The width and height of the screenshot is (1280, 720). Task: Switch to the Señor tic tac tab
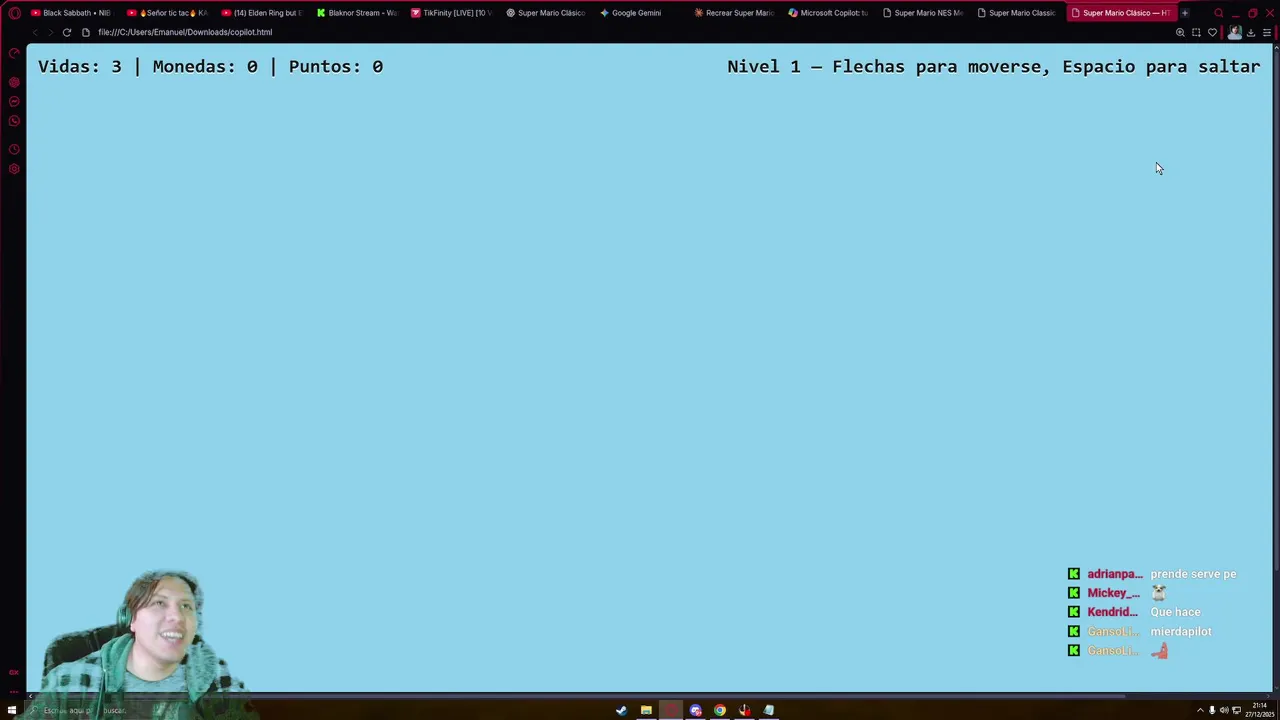point(167,13)
